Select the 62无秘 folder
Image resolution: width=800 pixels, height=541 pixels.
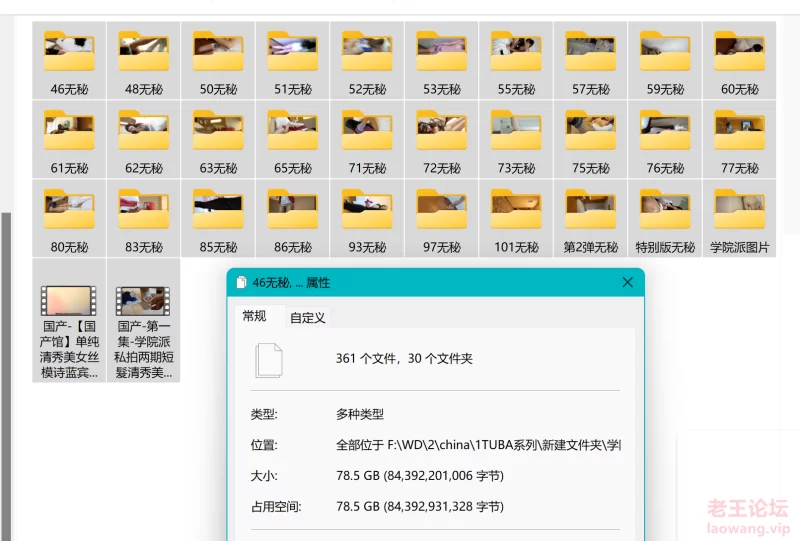tap(144, 139)
